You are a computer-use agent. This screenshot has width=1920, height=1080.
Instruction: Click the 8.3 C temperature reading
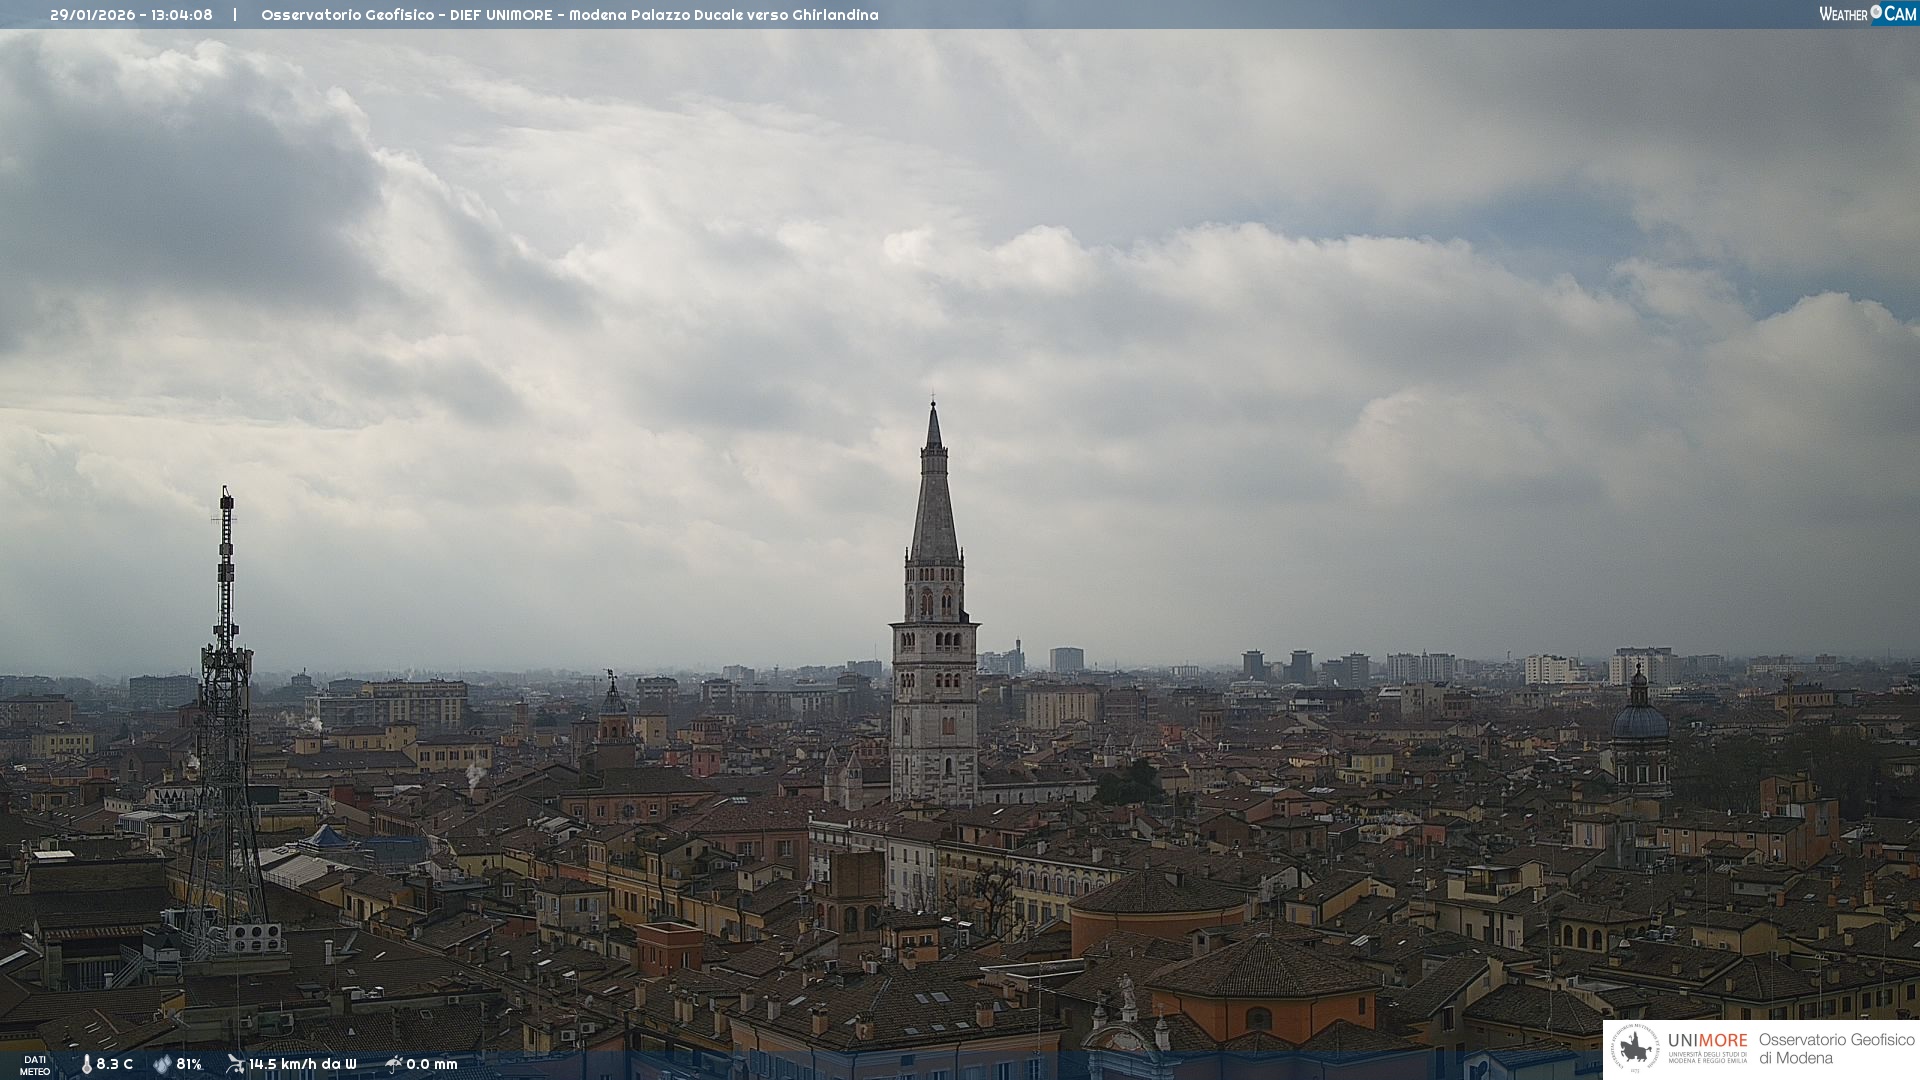coord(115,1064)
